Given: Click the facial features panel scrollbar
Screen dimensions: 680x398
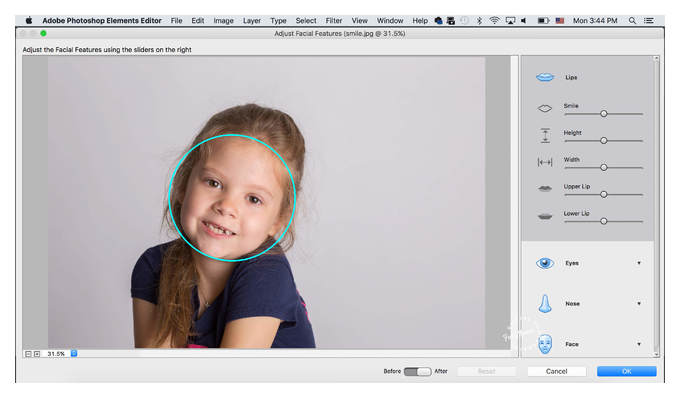Looking at the screenshot, I should pyautogui.click(x=656, y=206).
